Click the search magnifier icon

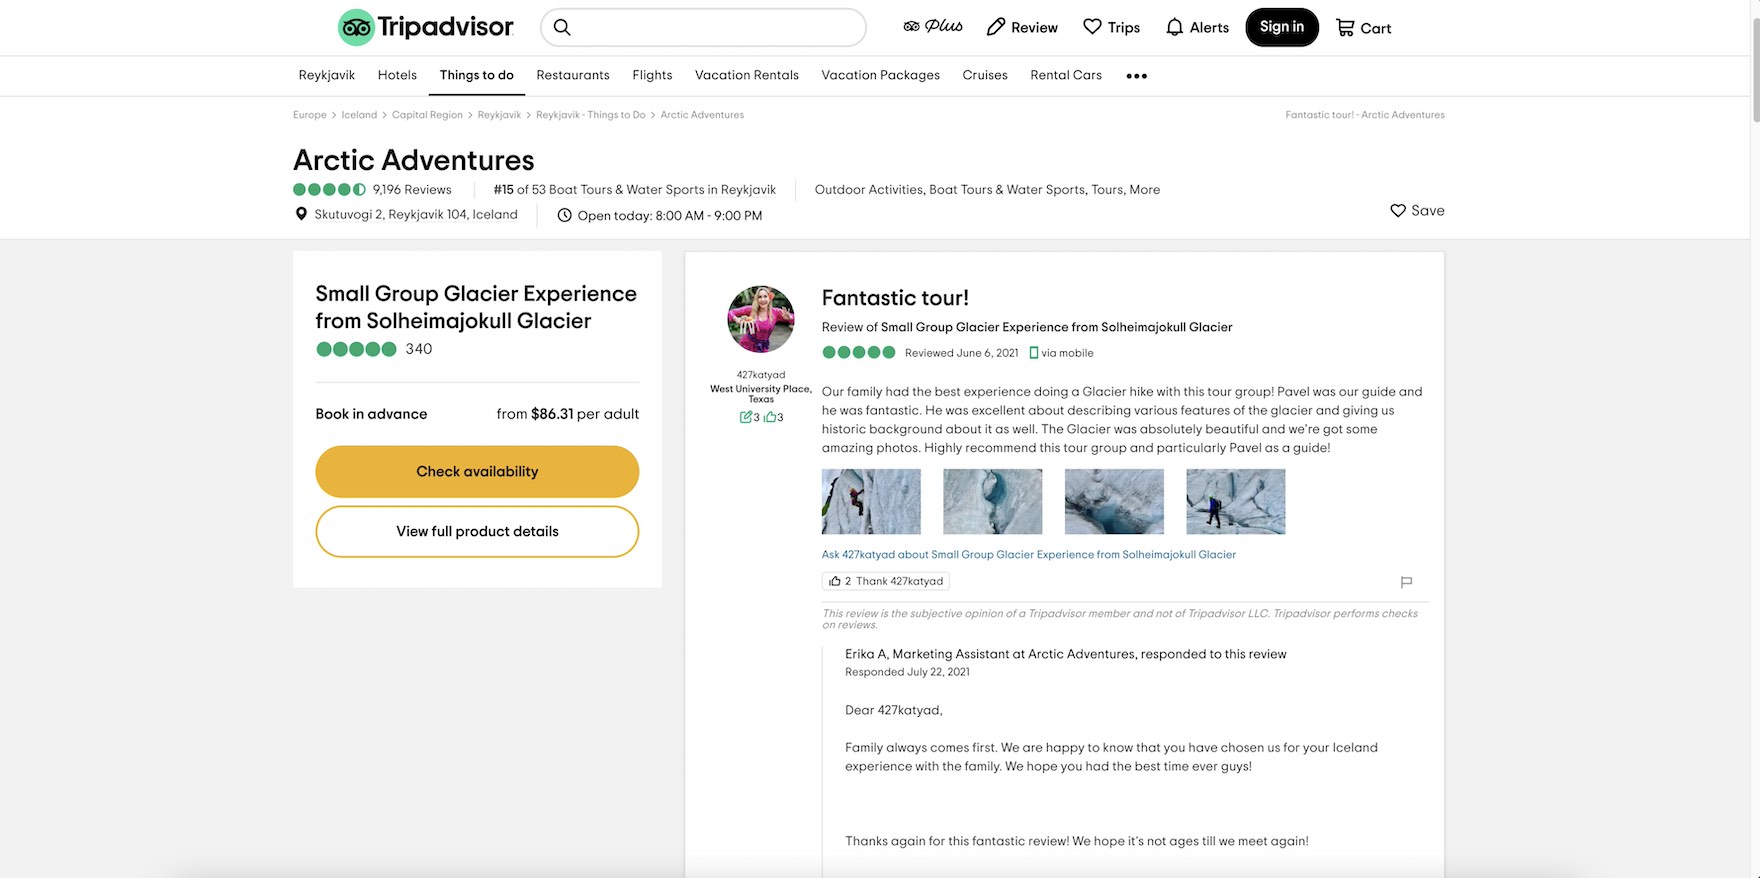562,28
